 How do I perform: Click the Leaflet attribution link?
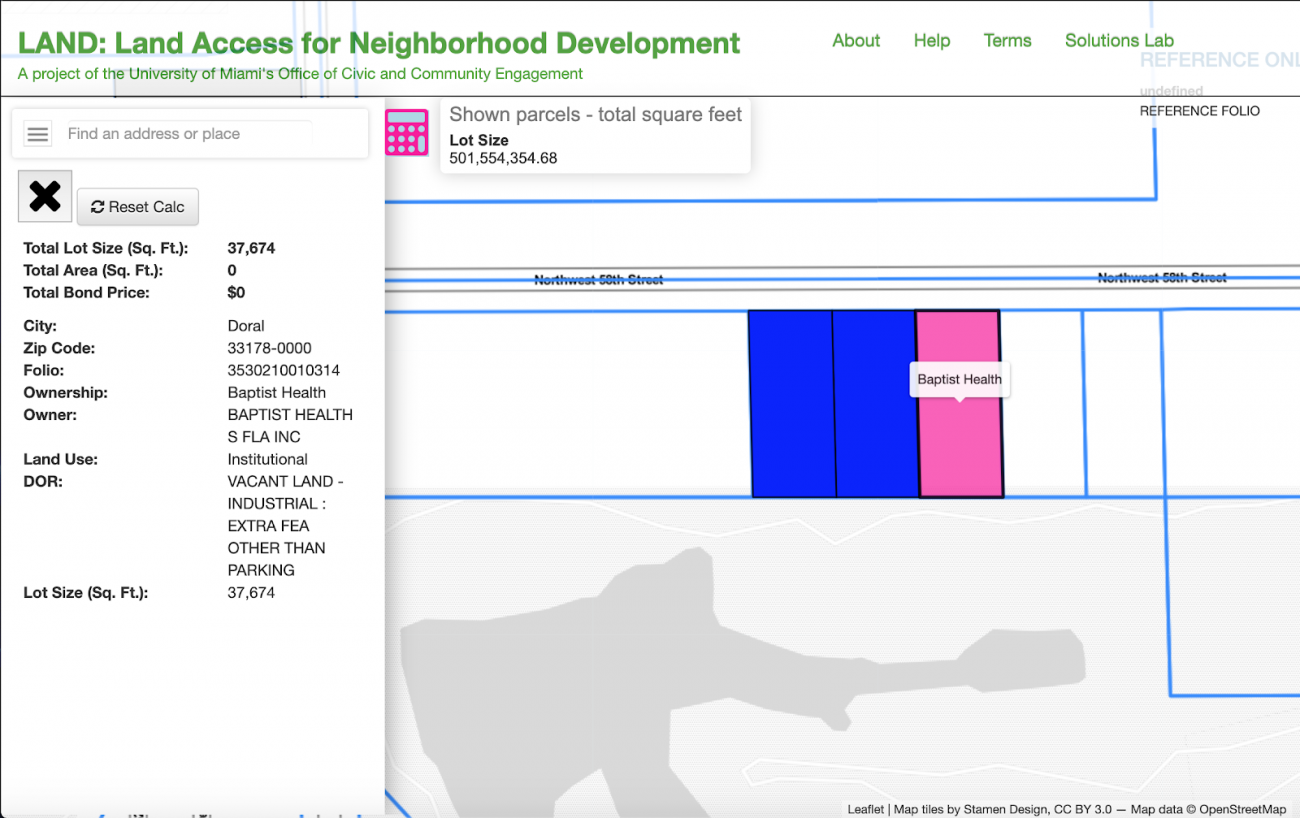[x=865, y=809]
